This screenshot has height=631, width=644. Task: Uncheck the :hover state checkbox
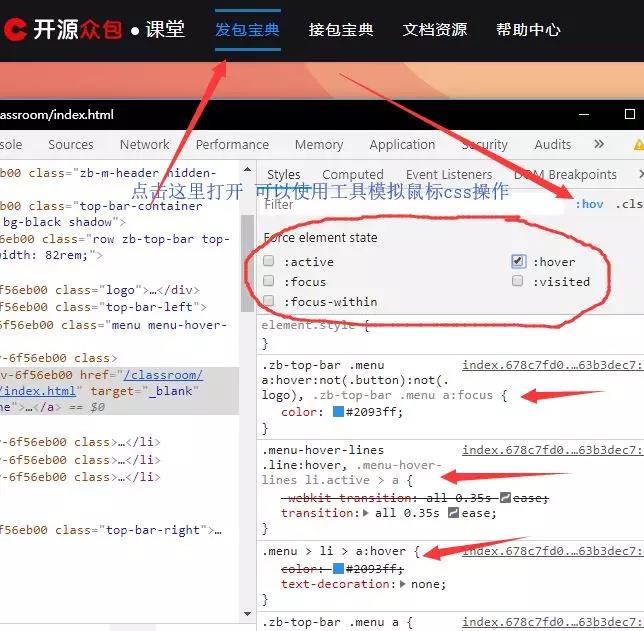(518, 261)
